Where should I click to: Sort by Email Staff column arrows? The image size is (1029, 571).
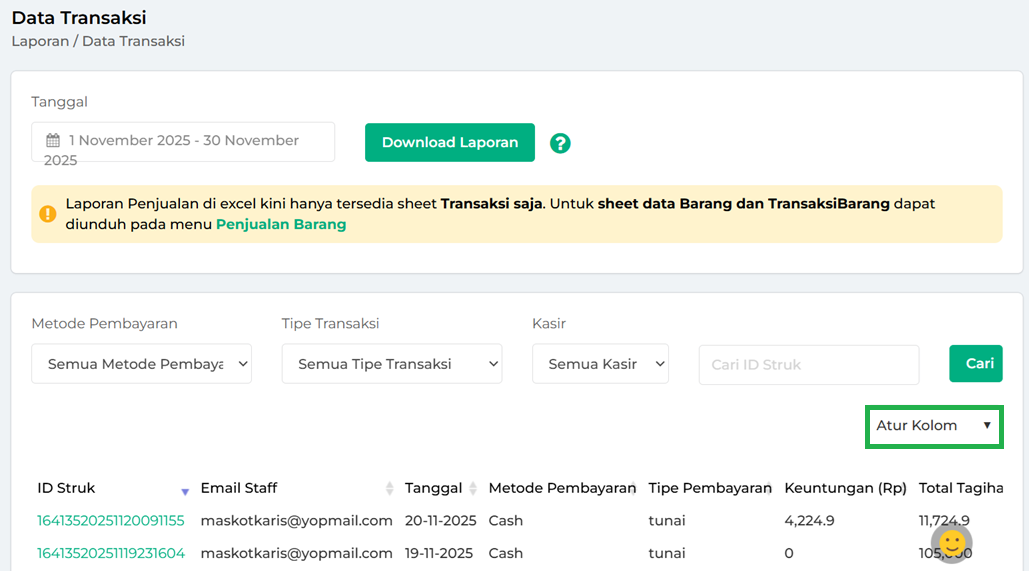coord(390,488)
